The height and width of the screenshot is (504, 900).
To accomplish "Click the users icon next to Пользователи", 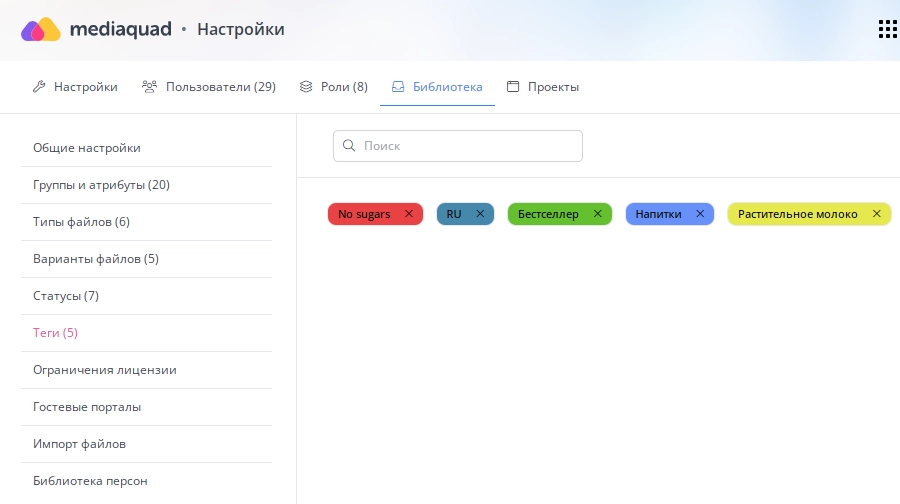I will (x=149, y=87).
